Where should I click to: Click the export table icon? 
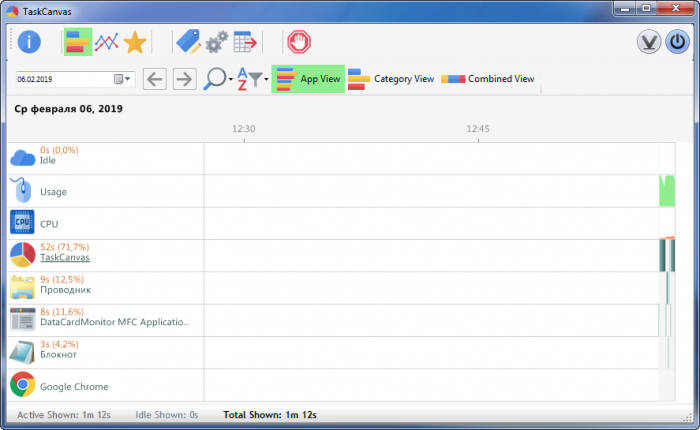point(245,42)
